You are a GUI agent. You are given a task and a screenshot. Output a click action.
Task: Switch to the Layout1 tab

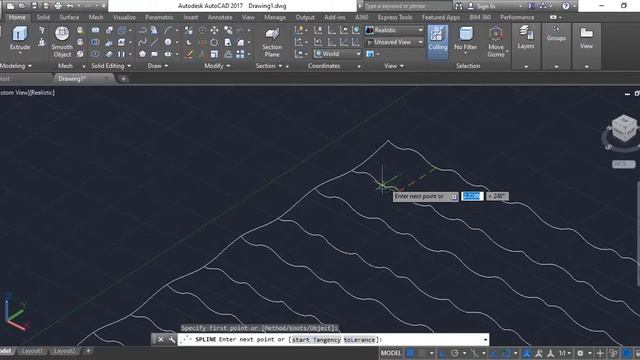coord(32,351)
